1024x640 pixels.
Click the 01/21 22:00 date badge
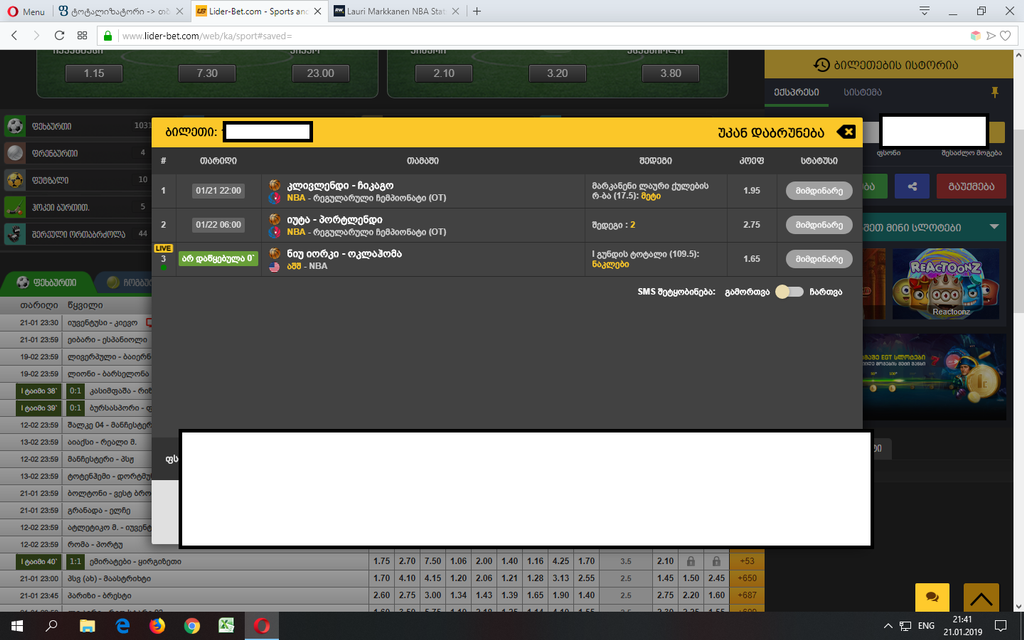[x=218, y=191]
